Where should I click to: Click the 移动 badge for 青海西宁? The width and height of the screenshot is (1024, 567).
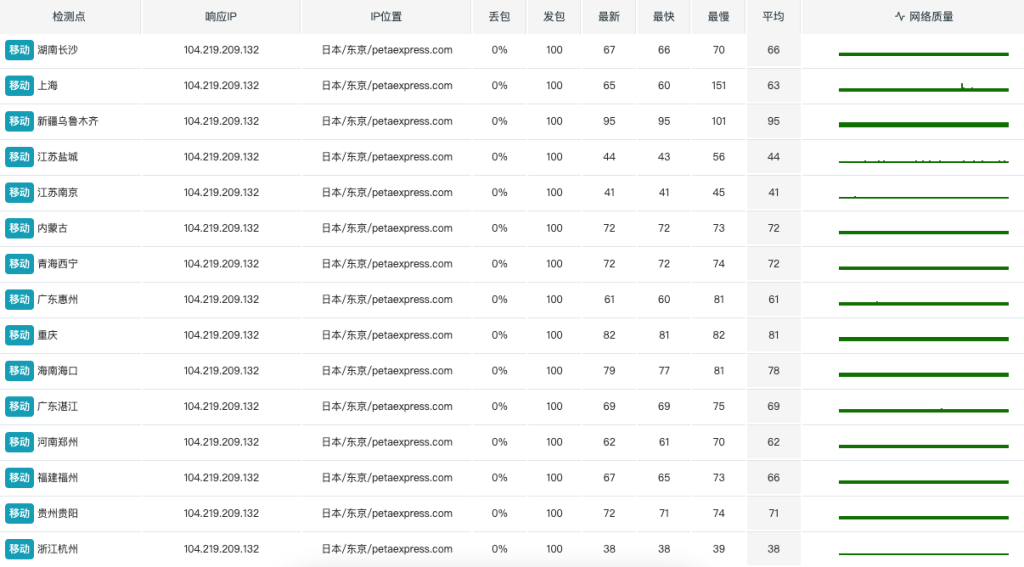pos(19,264)
